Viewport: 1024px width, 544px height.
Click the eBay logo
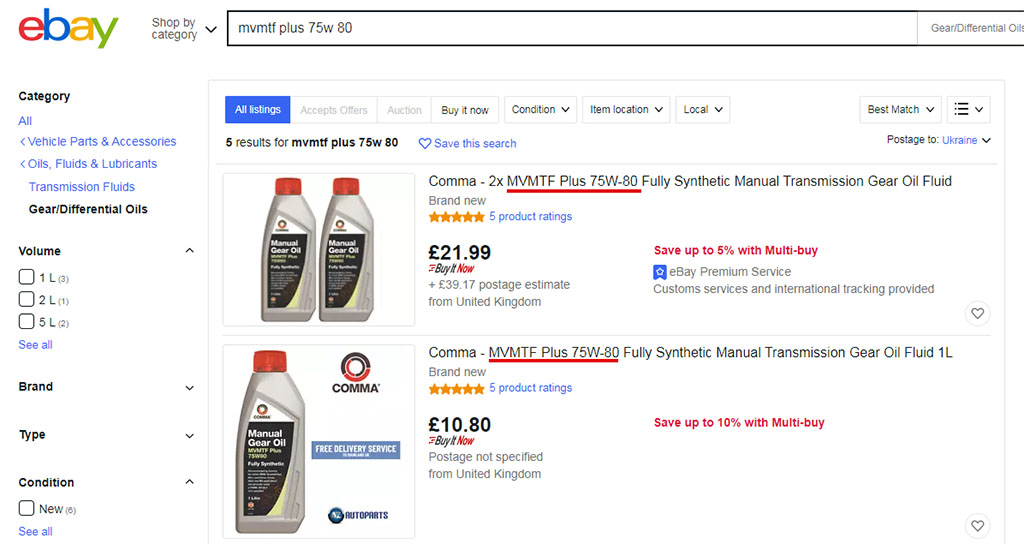[68, 28]
